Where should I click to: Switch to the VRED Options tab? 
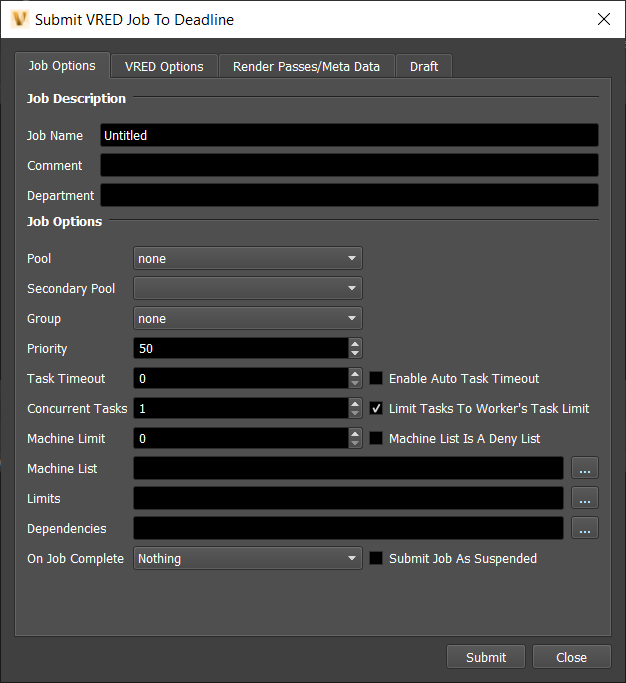164,67
